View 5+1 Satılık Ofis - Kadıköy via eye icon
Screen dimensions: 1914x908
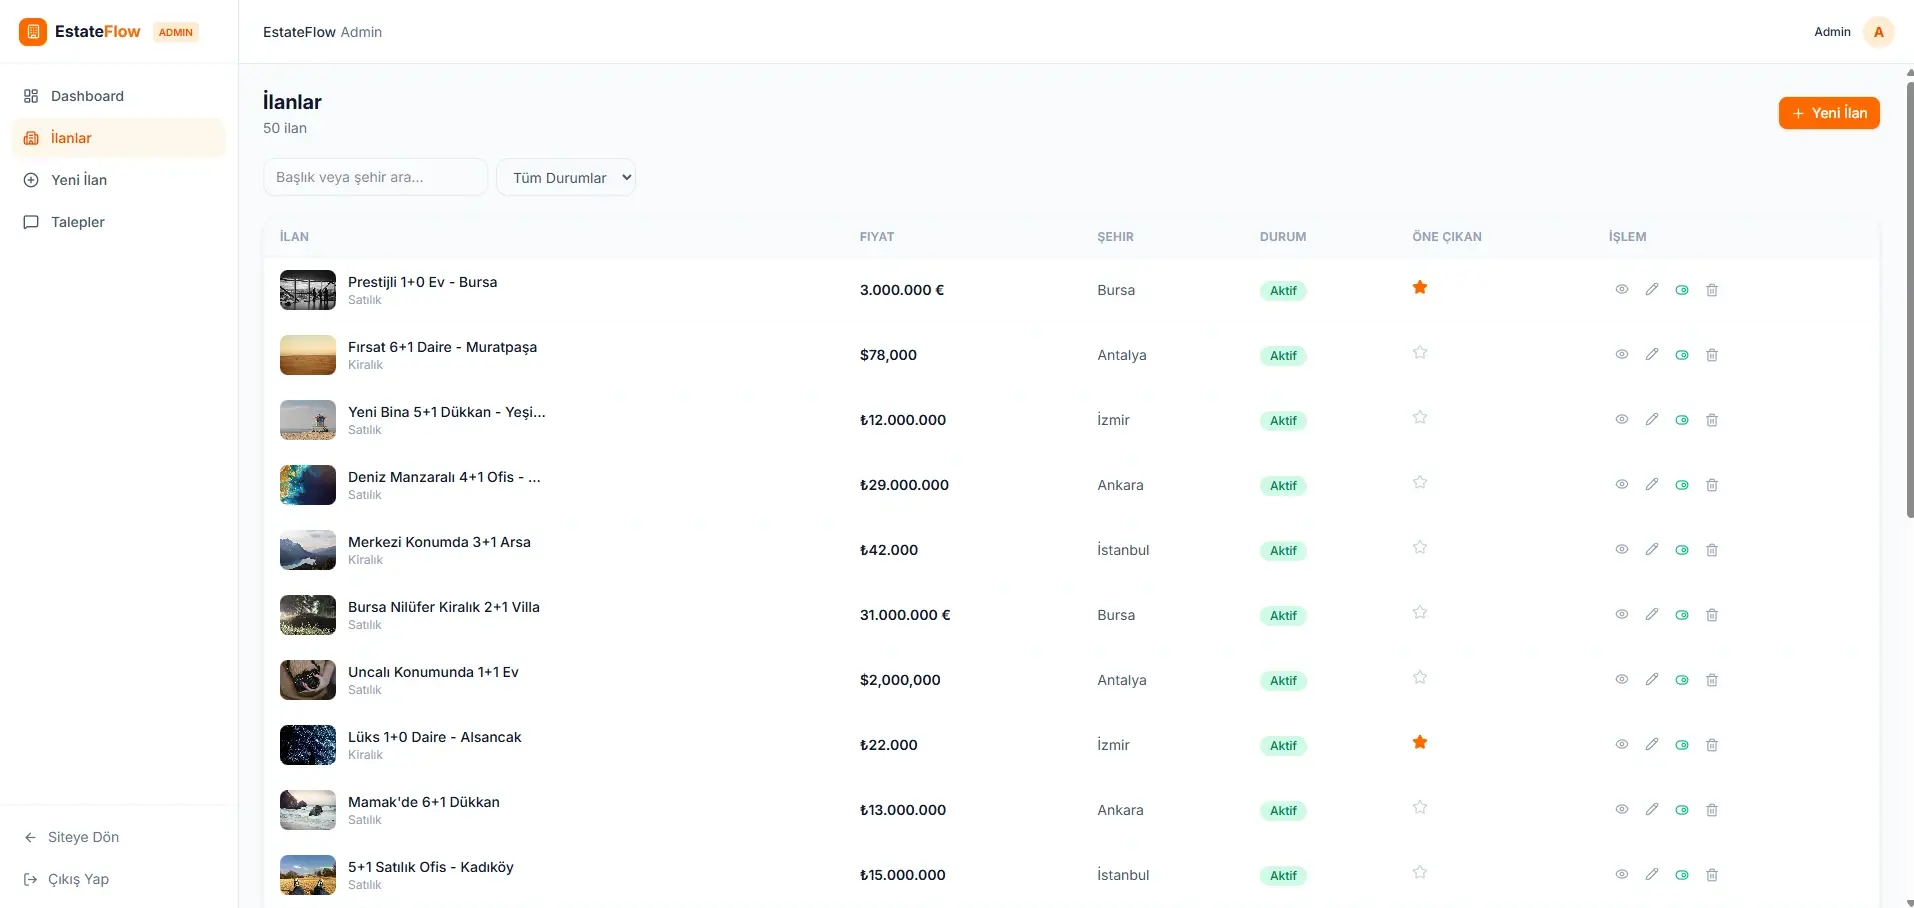coord(1622,875)
